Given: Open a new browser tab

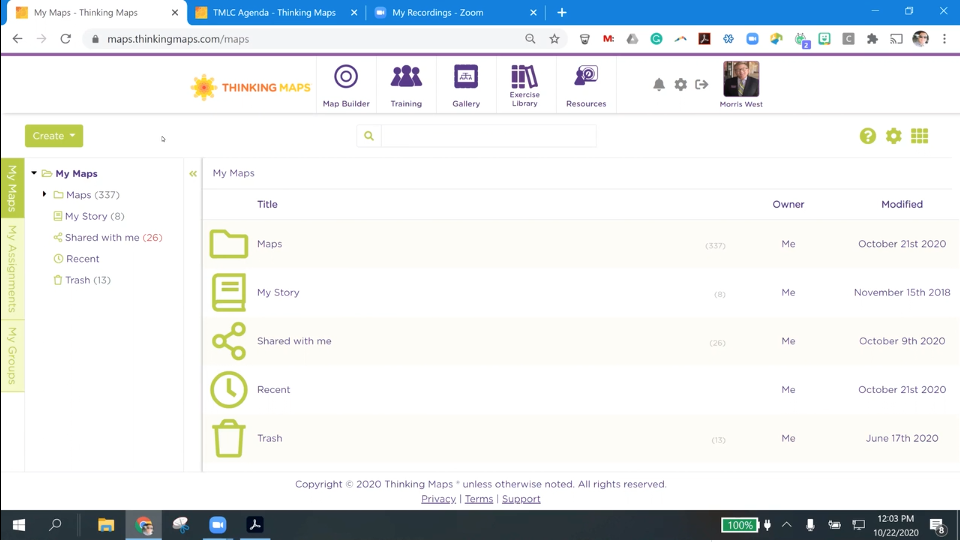Looking at the screenshot, I should [x=561, y=12].
